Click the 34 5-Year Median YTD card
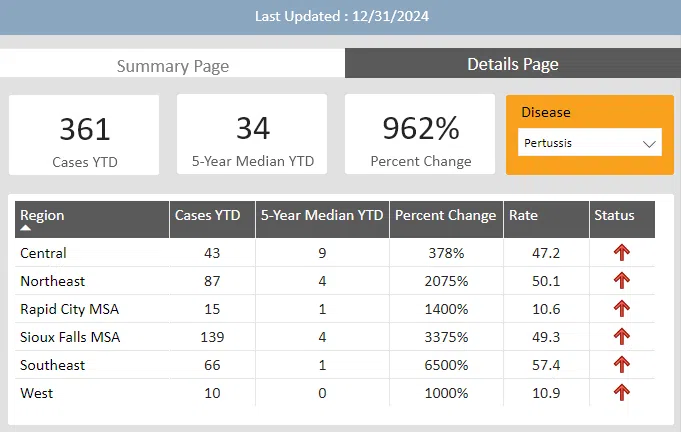Viewport: 681px width, 432px height. point(253,135)
